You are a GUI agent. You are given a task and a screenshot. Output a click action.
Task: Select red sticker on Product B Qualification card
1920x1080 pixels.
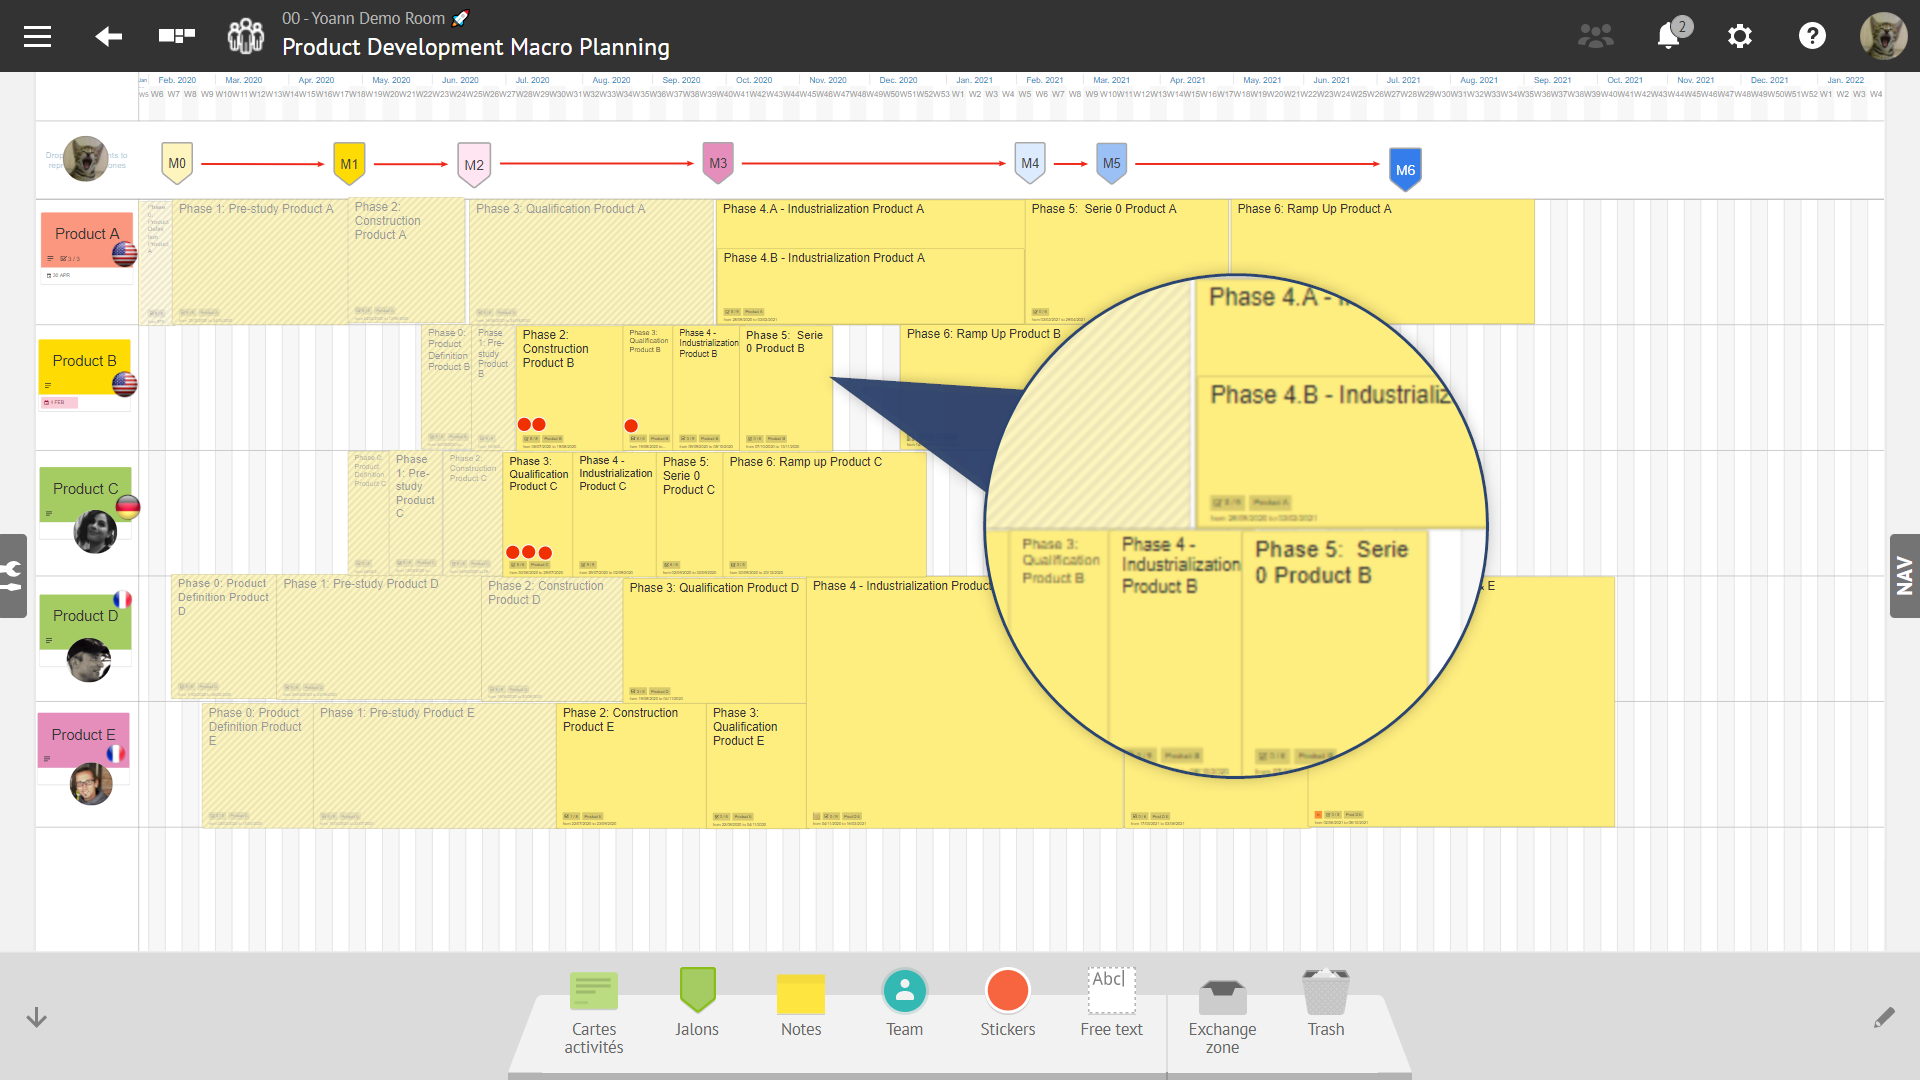(x=631, y=426)
